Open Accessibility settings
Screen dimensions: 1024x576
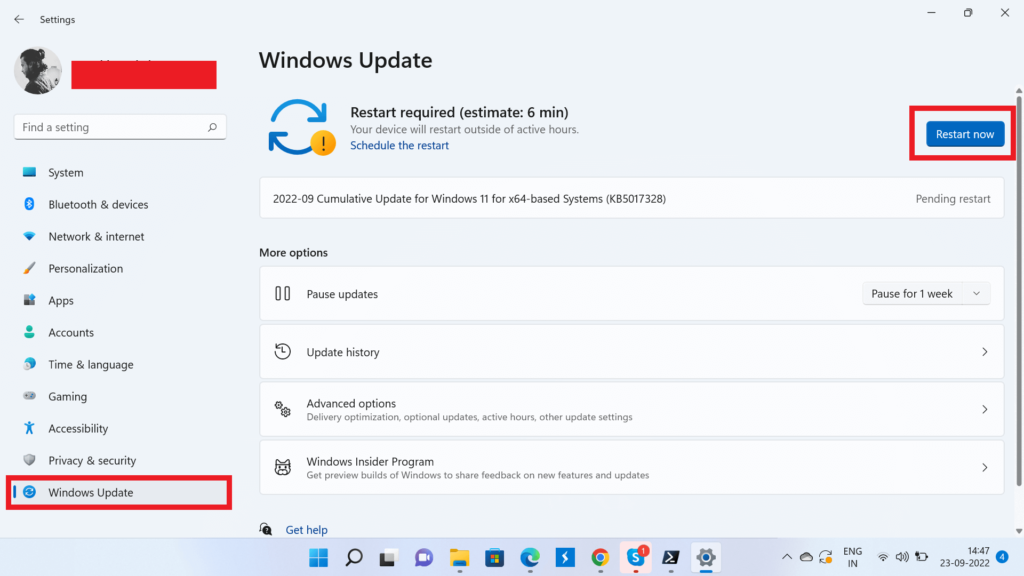click(118, 428)
